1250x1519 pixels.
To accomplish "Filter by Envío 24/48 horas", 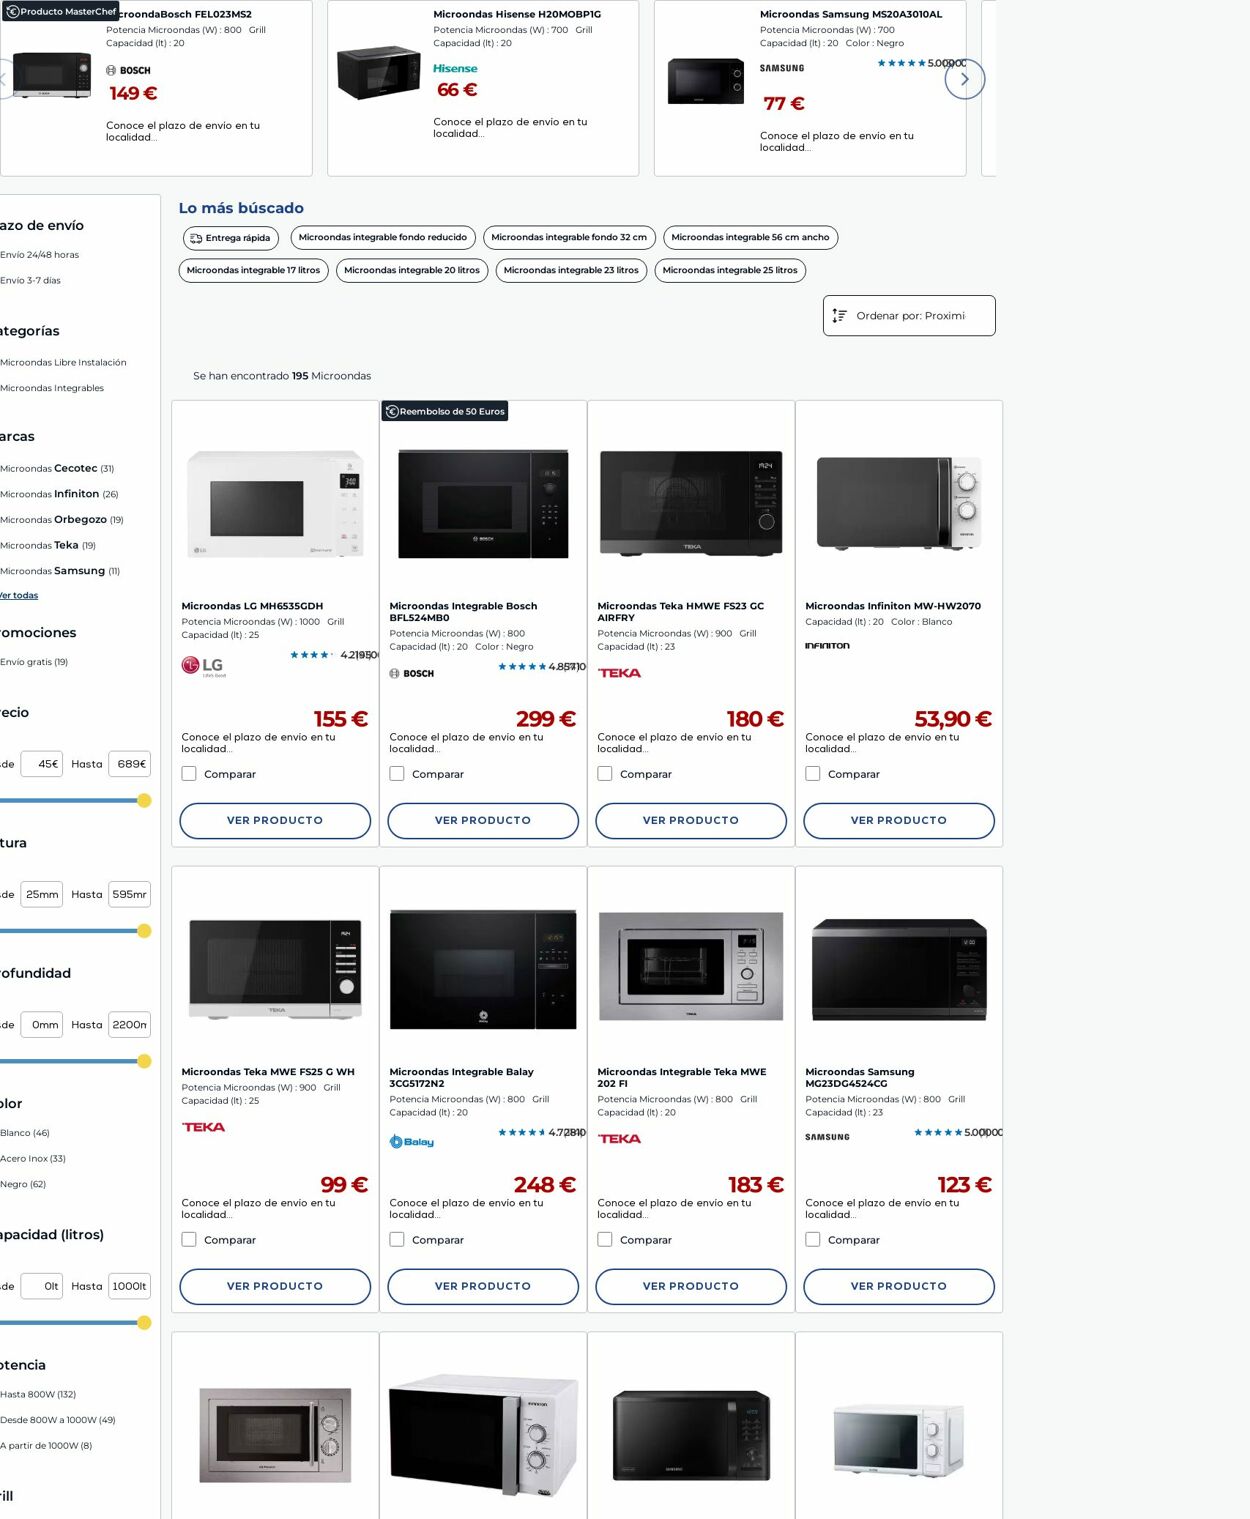I will [x=40, y=255].
